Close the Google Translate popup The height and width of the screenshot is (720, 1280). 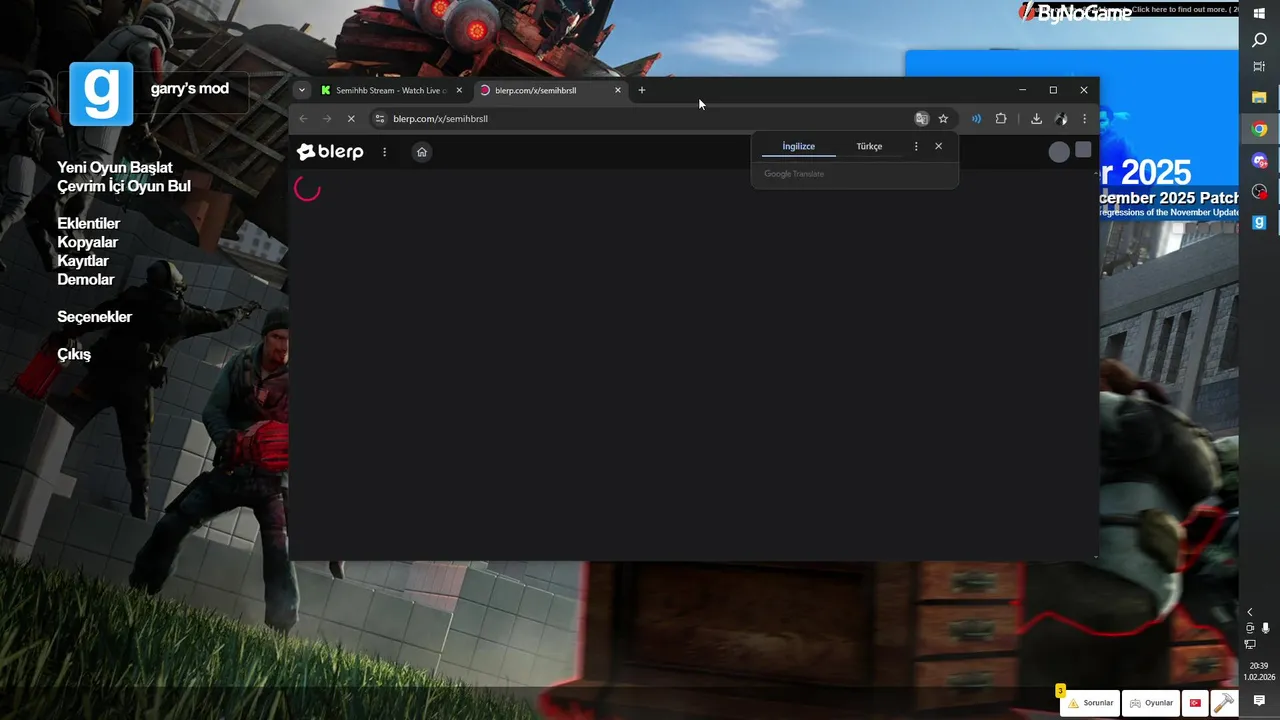pos(938,146)
